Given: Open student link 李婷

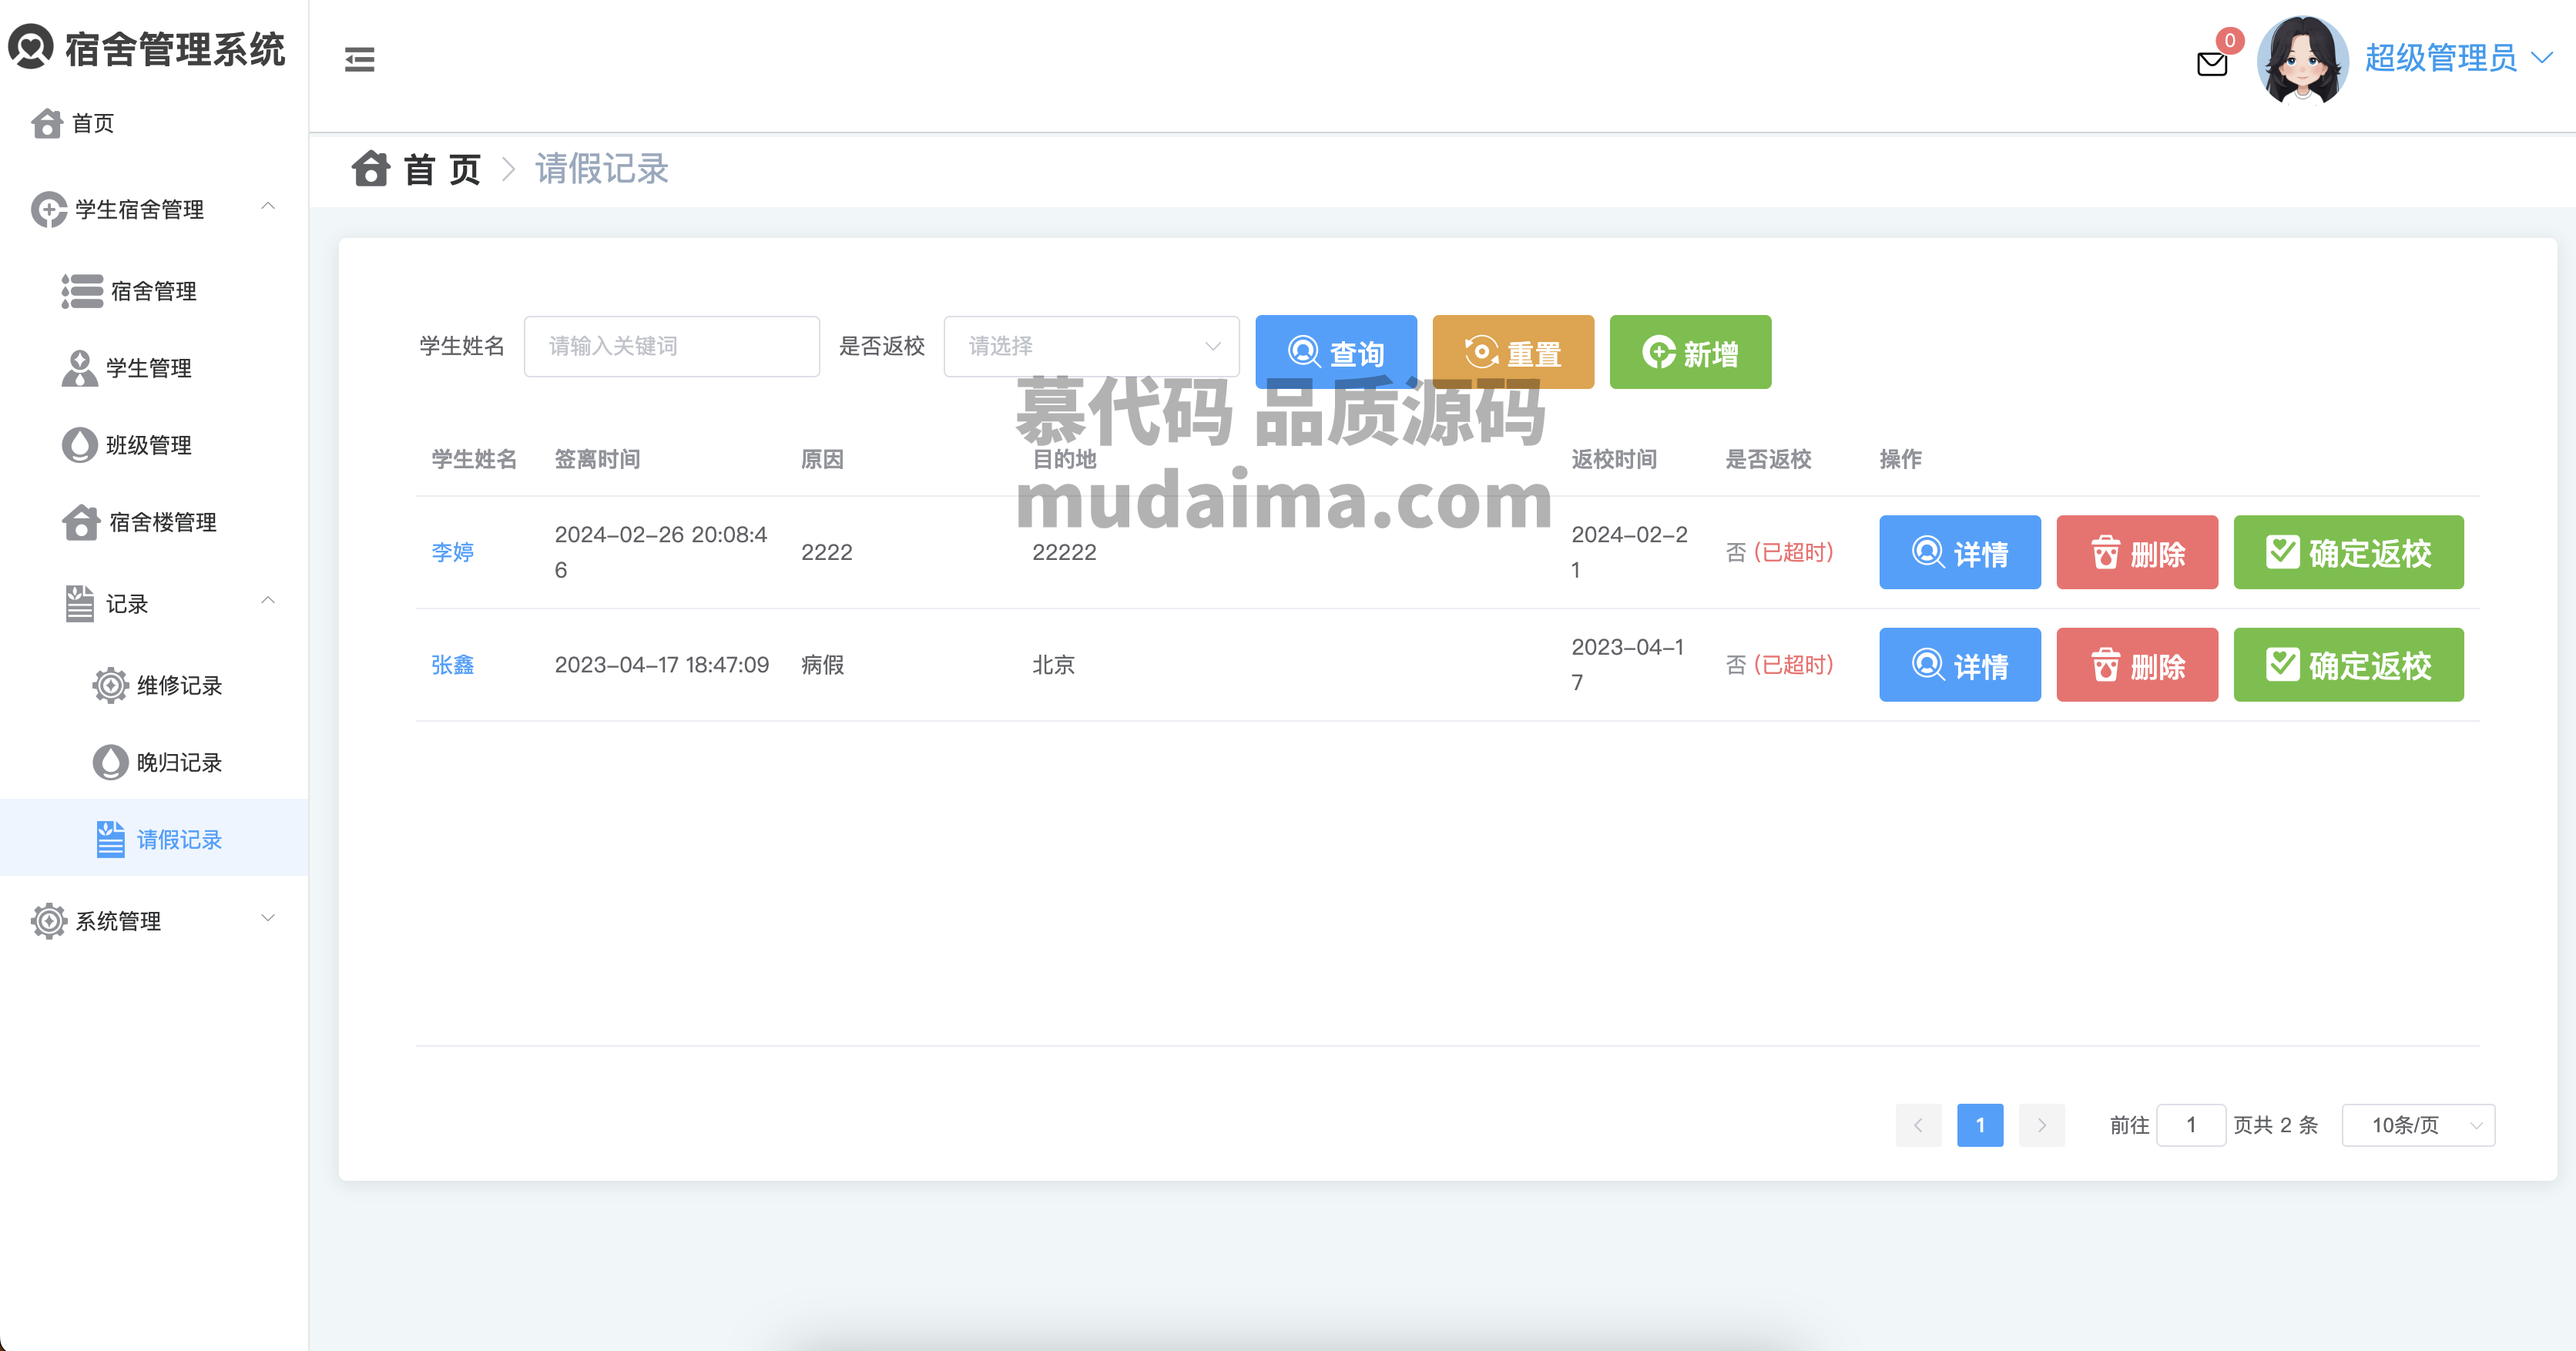Looking at the screenshot, I should [452, 552].
